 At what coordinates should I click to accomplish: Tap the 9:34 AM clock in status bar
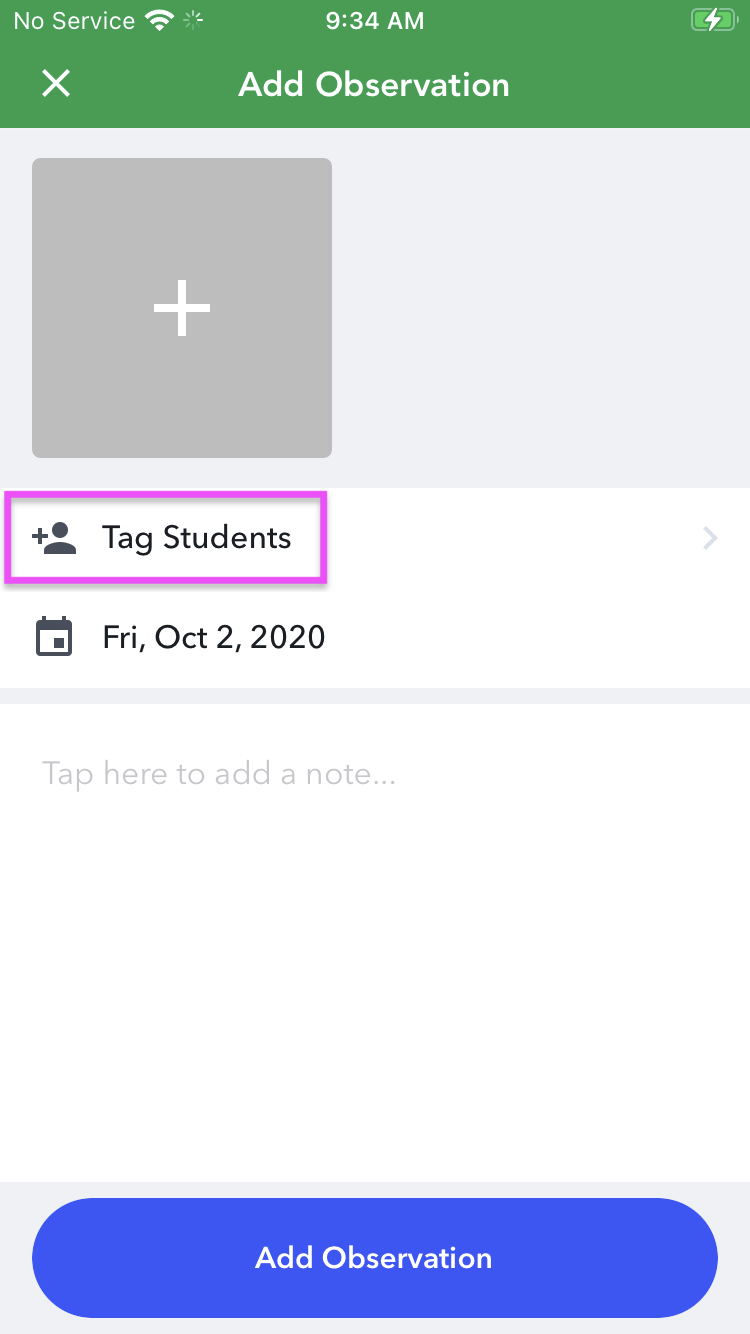375,20
